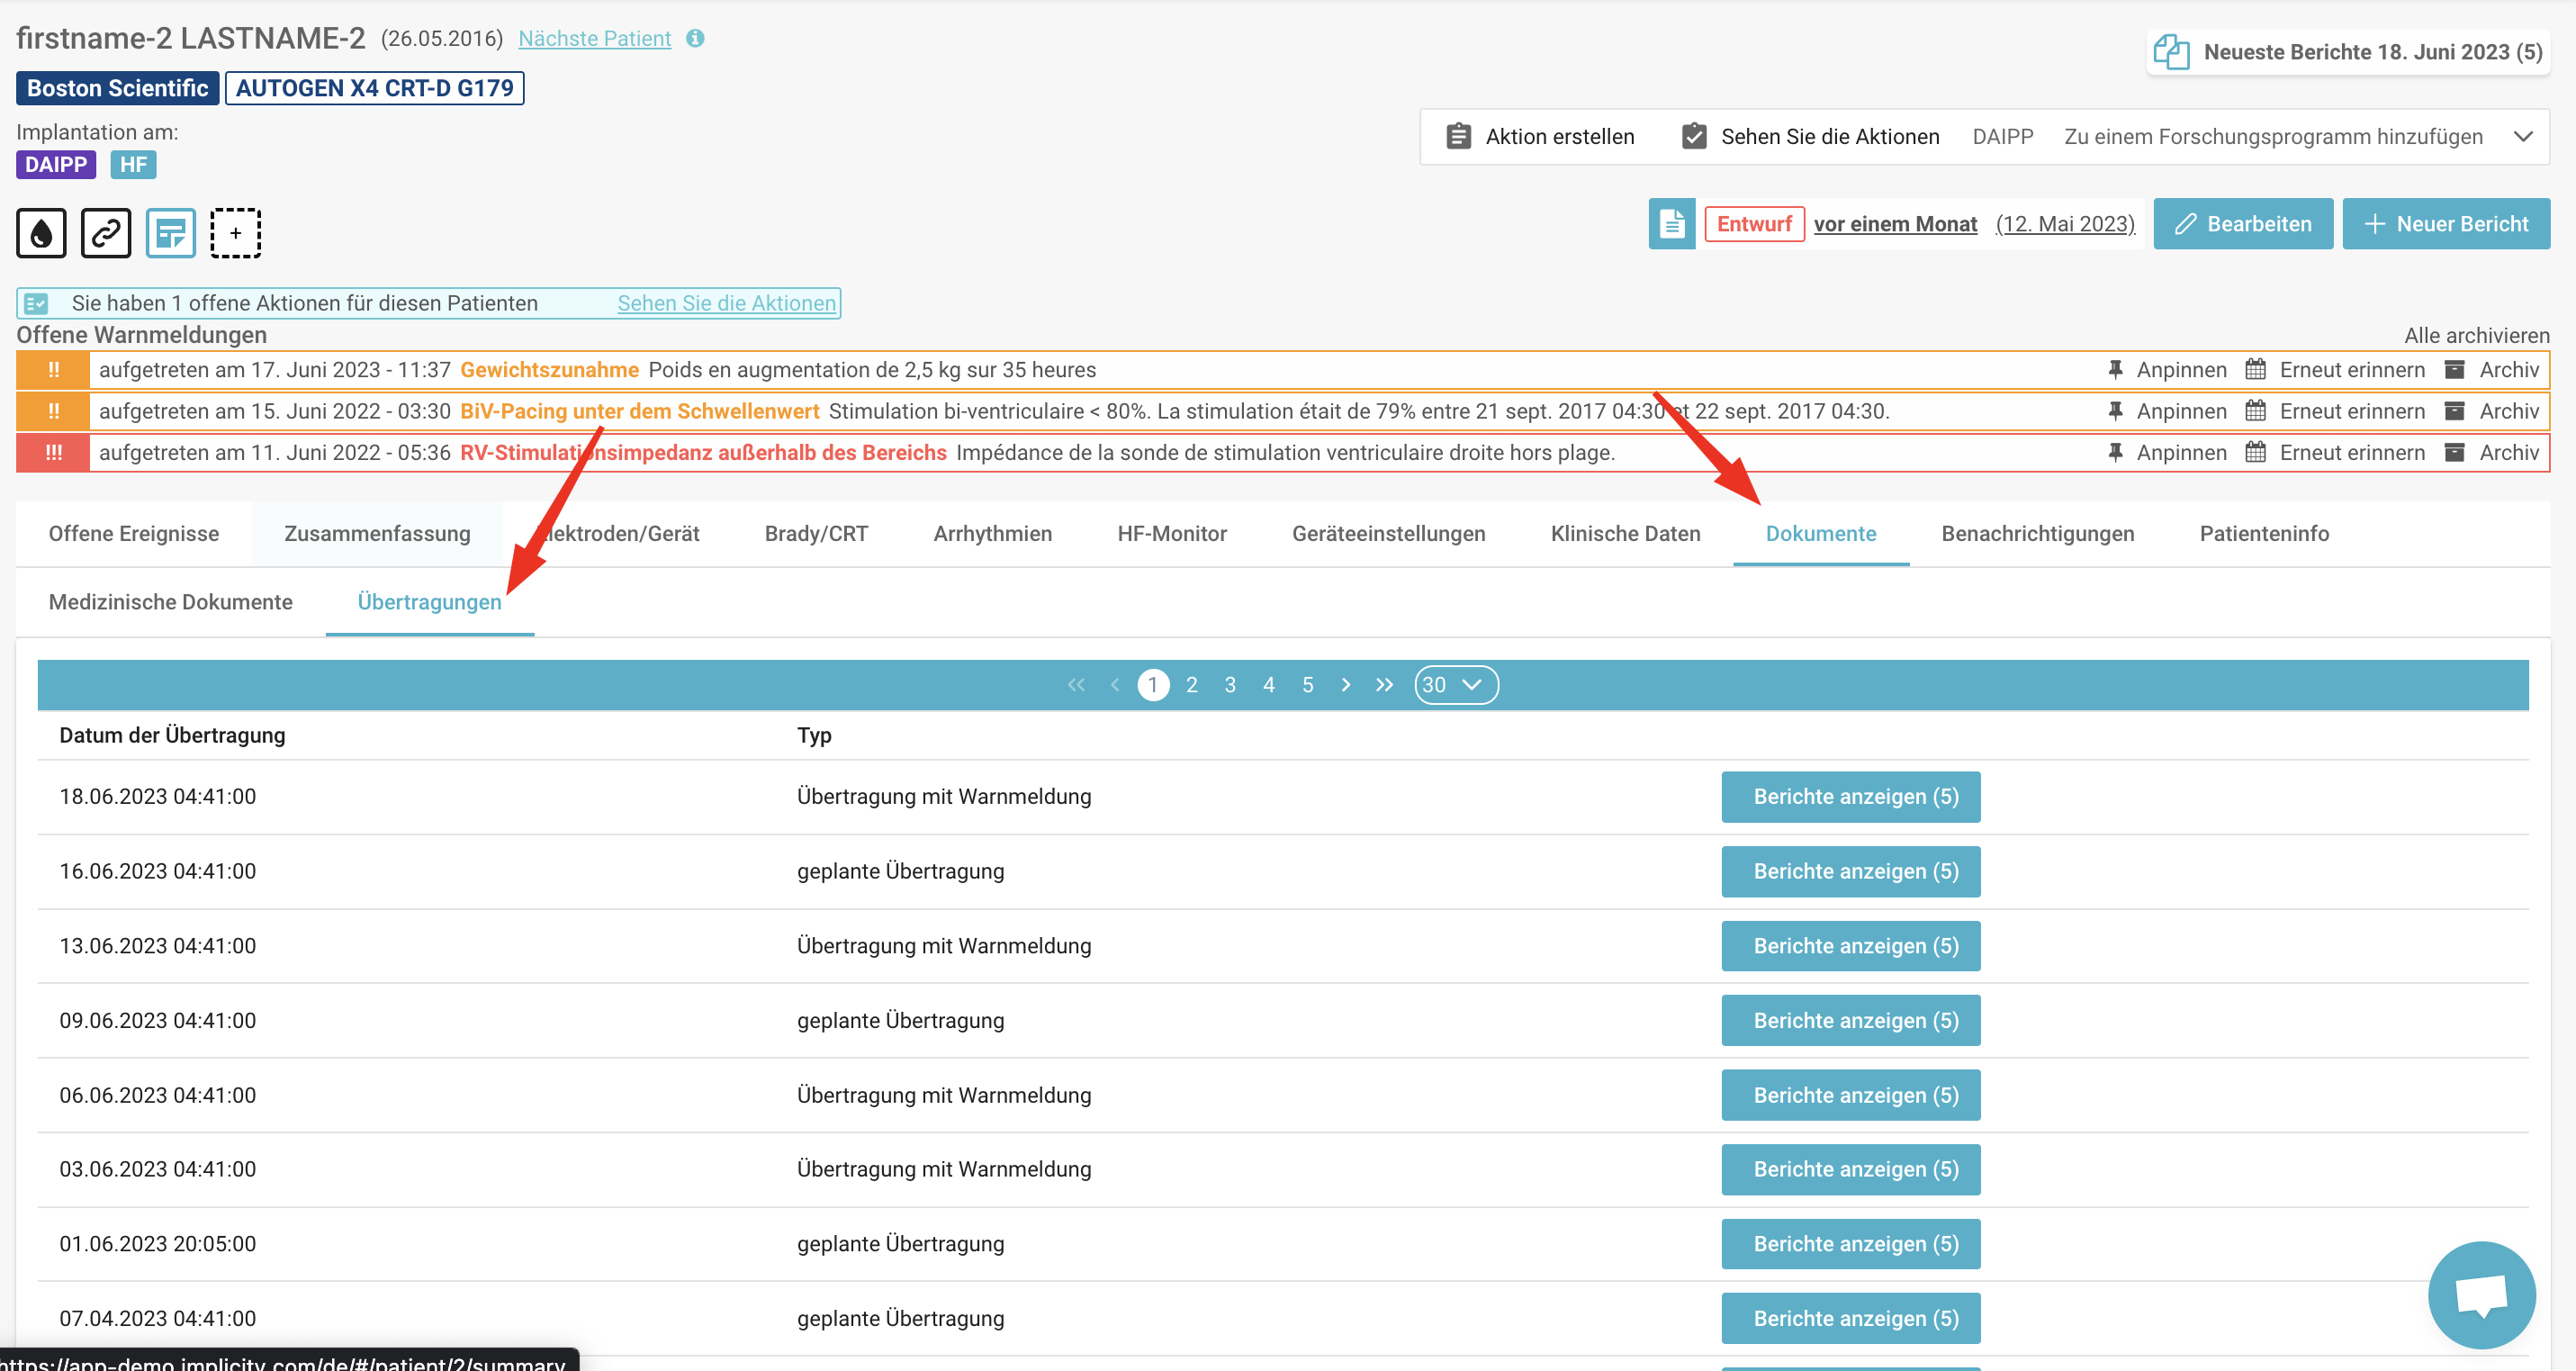Expand the research program dropdown chevron
The width and height of the screenshot is (2576, 1371).
click(x=2524, y=137)
